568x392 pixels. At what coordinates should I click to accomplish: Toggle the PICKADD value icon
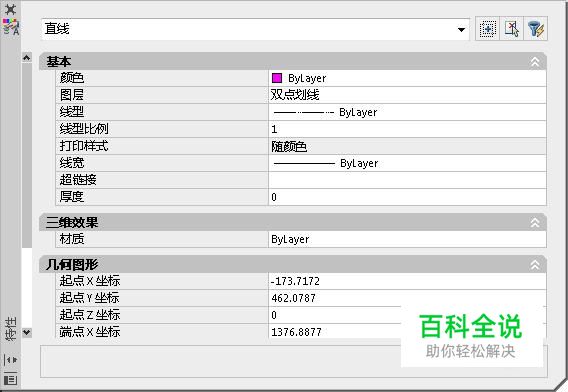click(x=488, y=29)
